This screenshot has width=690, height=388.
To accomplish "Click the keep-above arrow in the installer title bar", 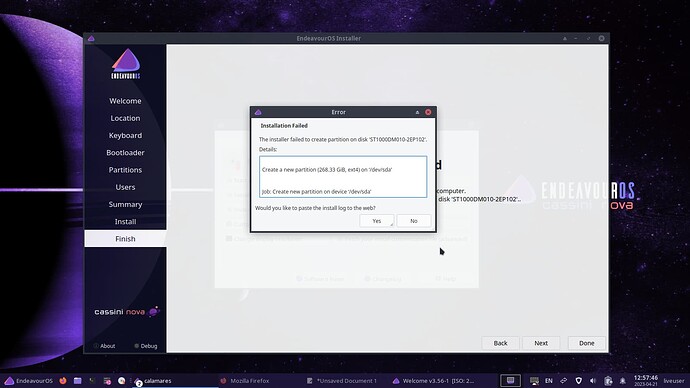I will pyautogui.click(x=565, y=38).
